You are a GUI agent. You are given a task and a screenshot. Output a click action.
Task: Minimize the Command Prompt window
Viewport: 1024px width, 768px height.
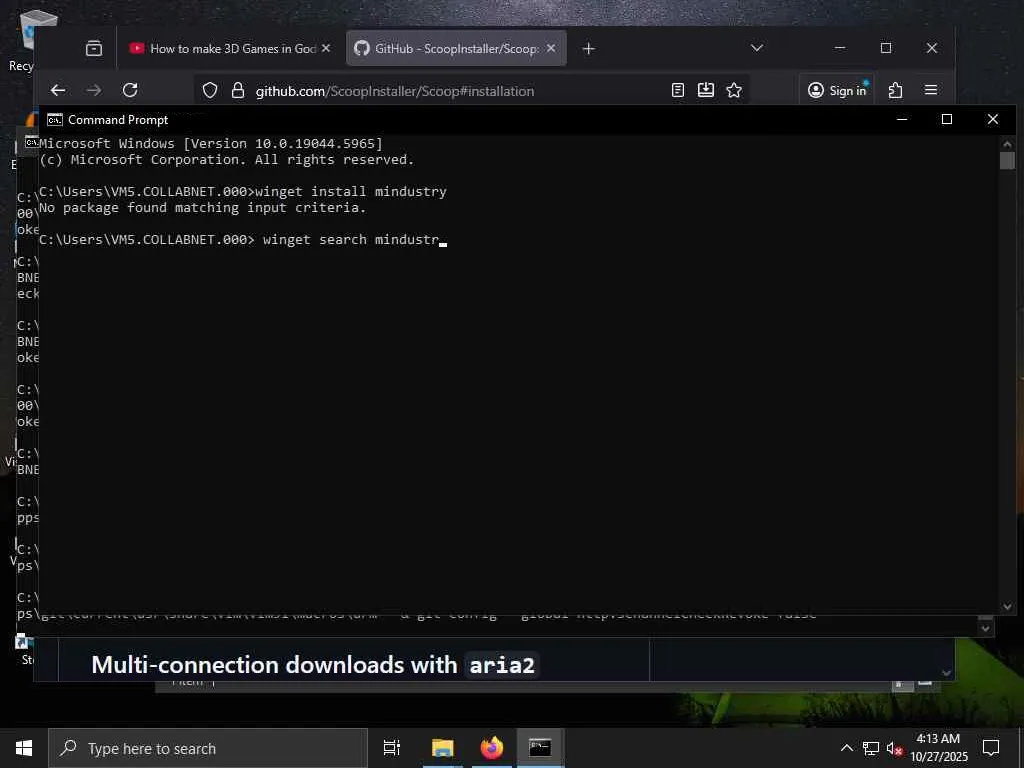[902, 119]
